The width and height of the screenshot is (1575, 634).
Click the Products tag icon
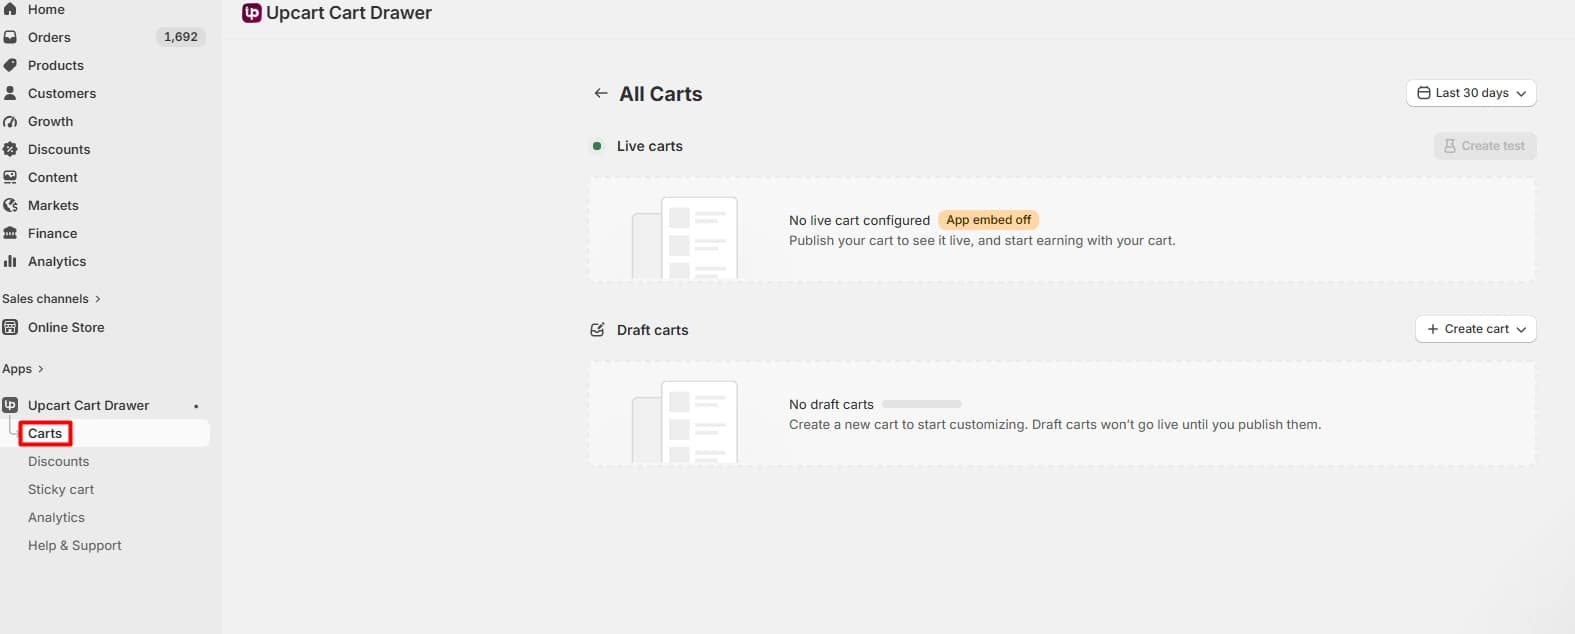tap(10, 65)
